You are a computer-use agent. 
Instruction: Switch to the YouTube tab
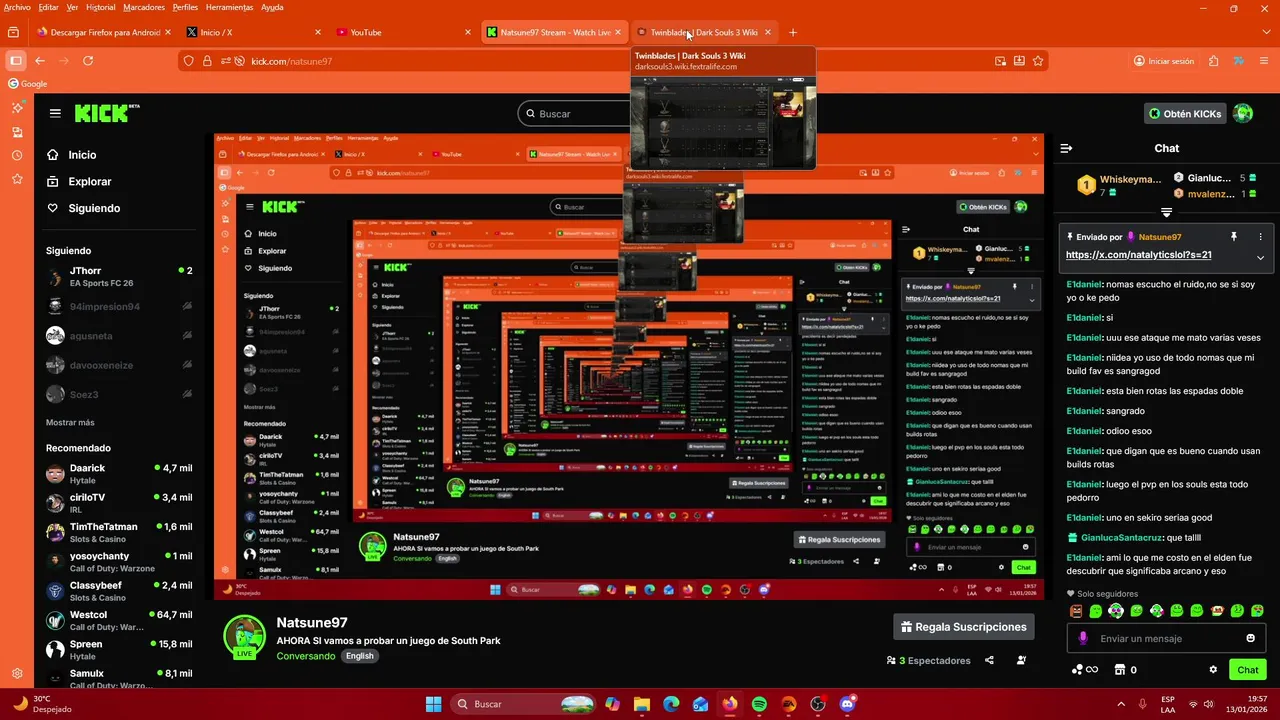(403, 32)
